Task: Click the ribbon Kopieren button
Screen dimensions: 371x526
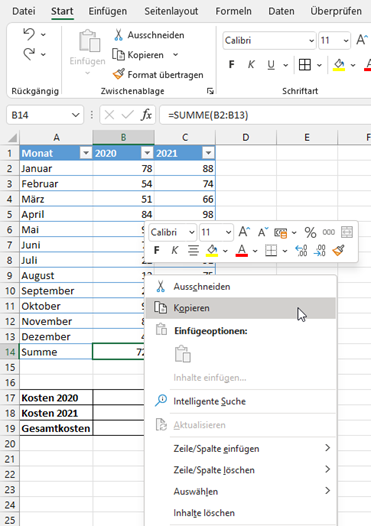Action: [x=138, y=55]
